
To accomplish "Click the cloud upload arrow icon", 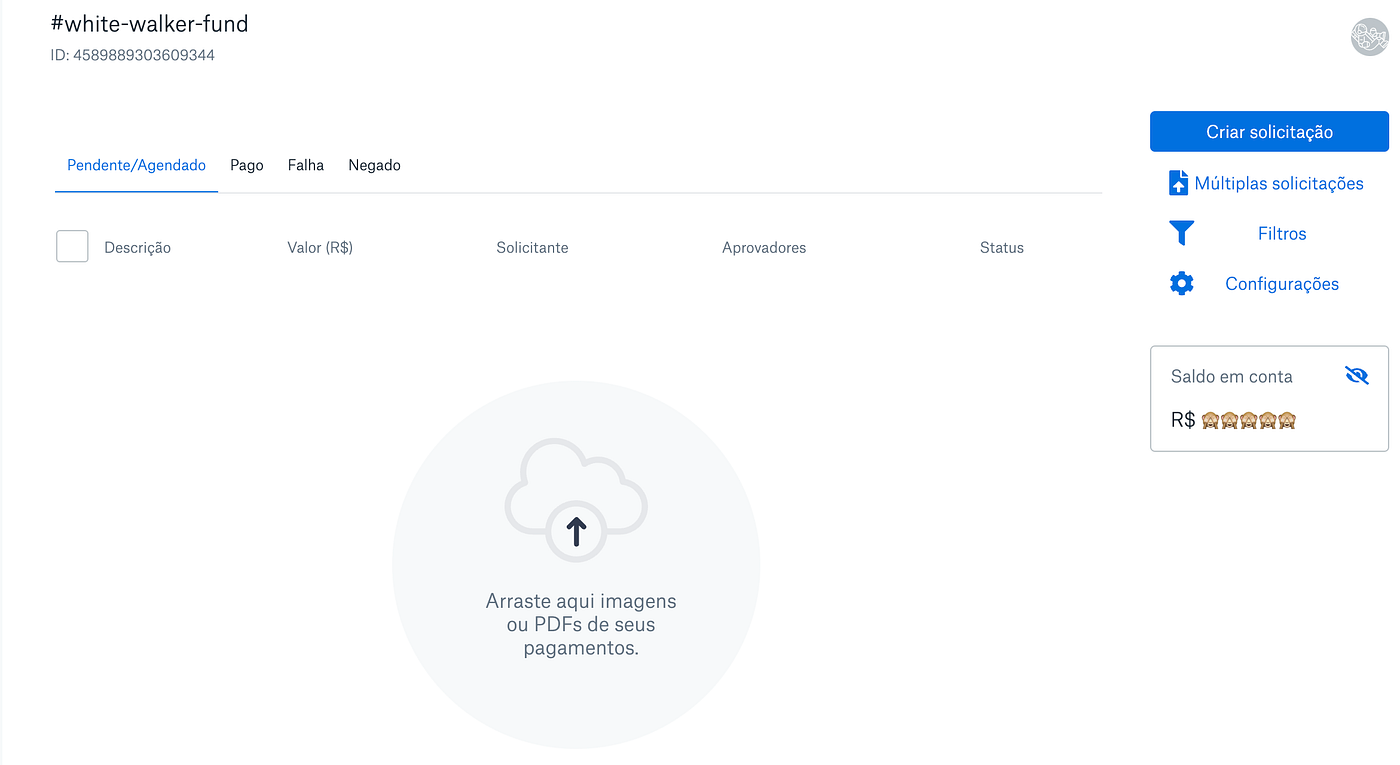I will coord(576,531).
